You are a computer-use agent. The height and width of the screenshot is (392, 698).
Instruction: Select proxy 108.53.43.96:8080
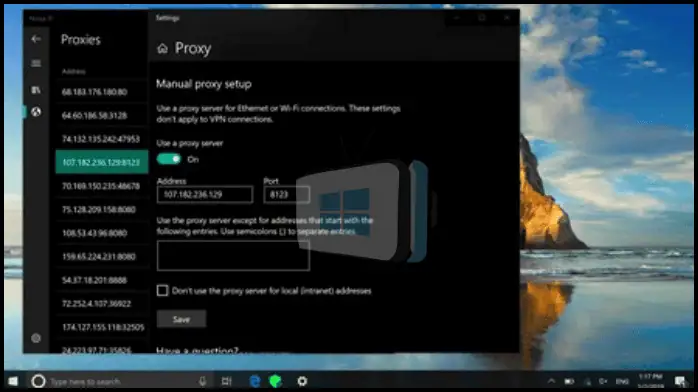tap(101, 233)
